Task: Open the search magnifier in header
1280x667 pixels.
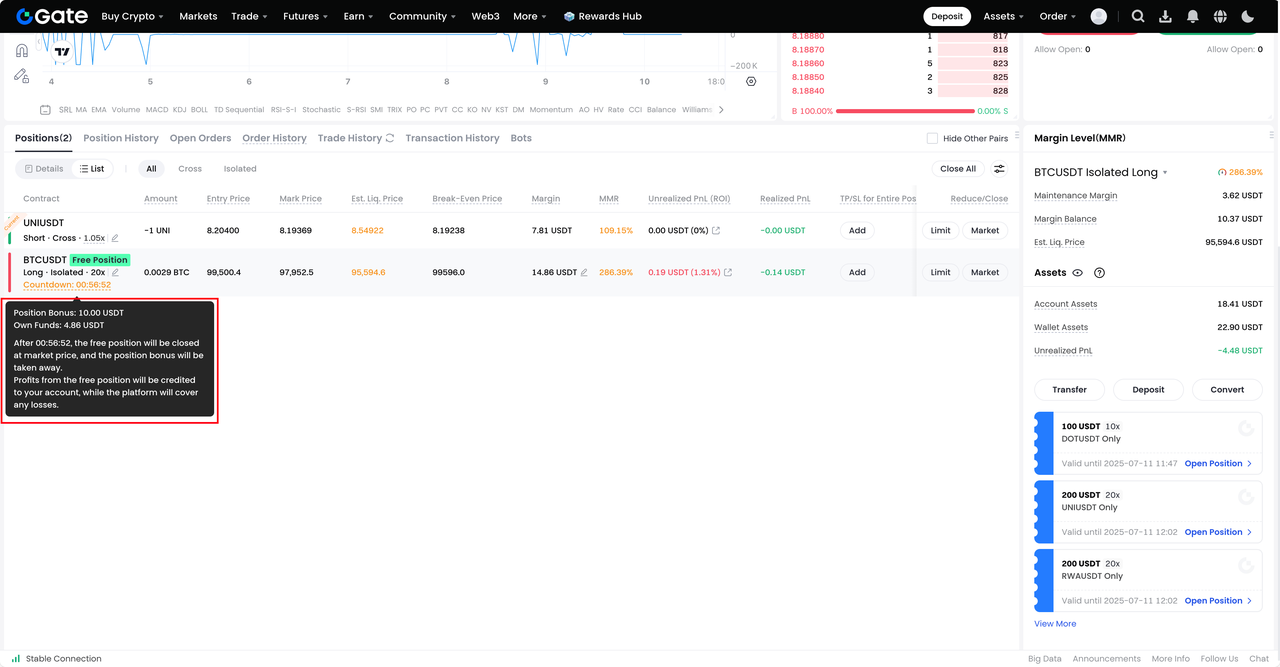Action: coord(1138,16)
